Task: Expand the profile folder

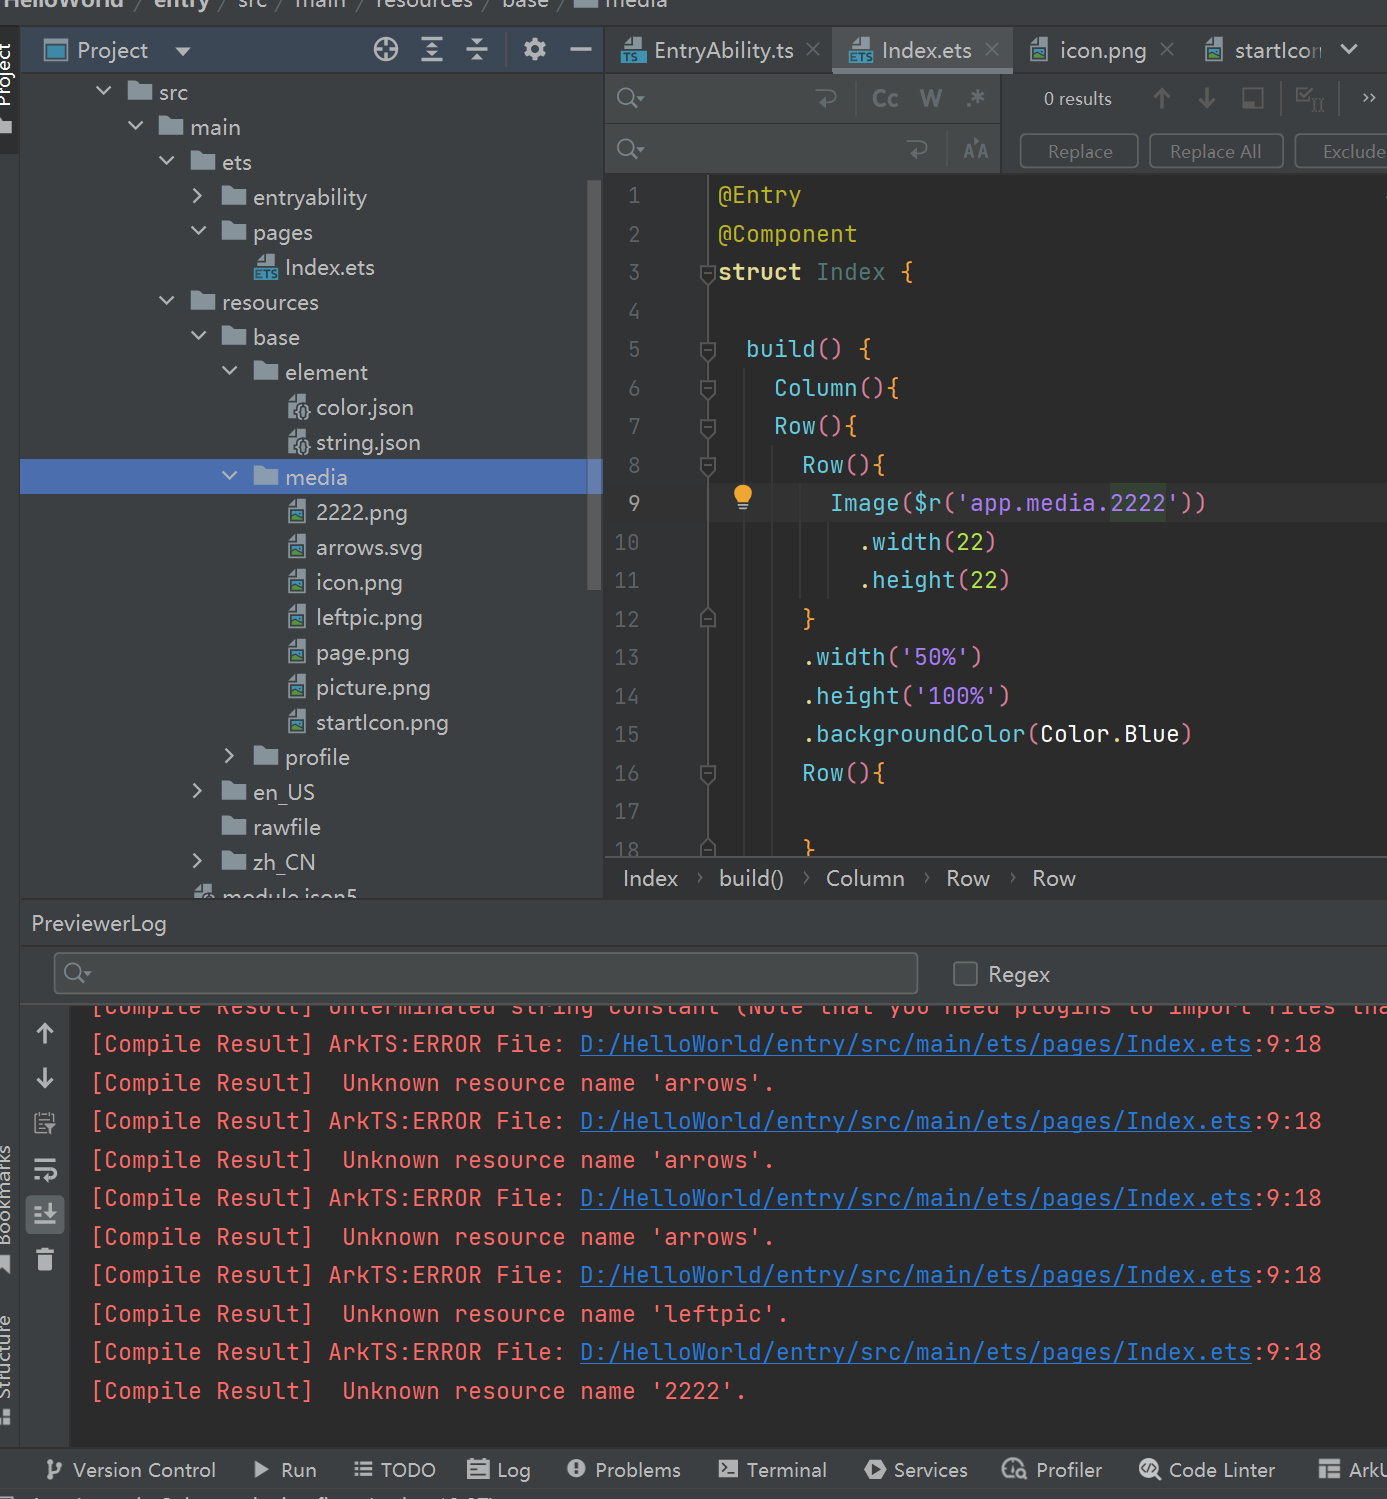Action: click(230, 756)
